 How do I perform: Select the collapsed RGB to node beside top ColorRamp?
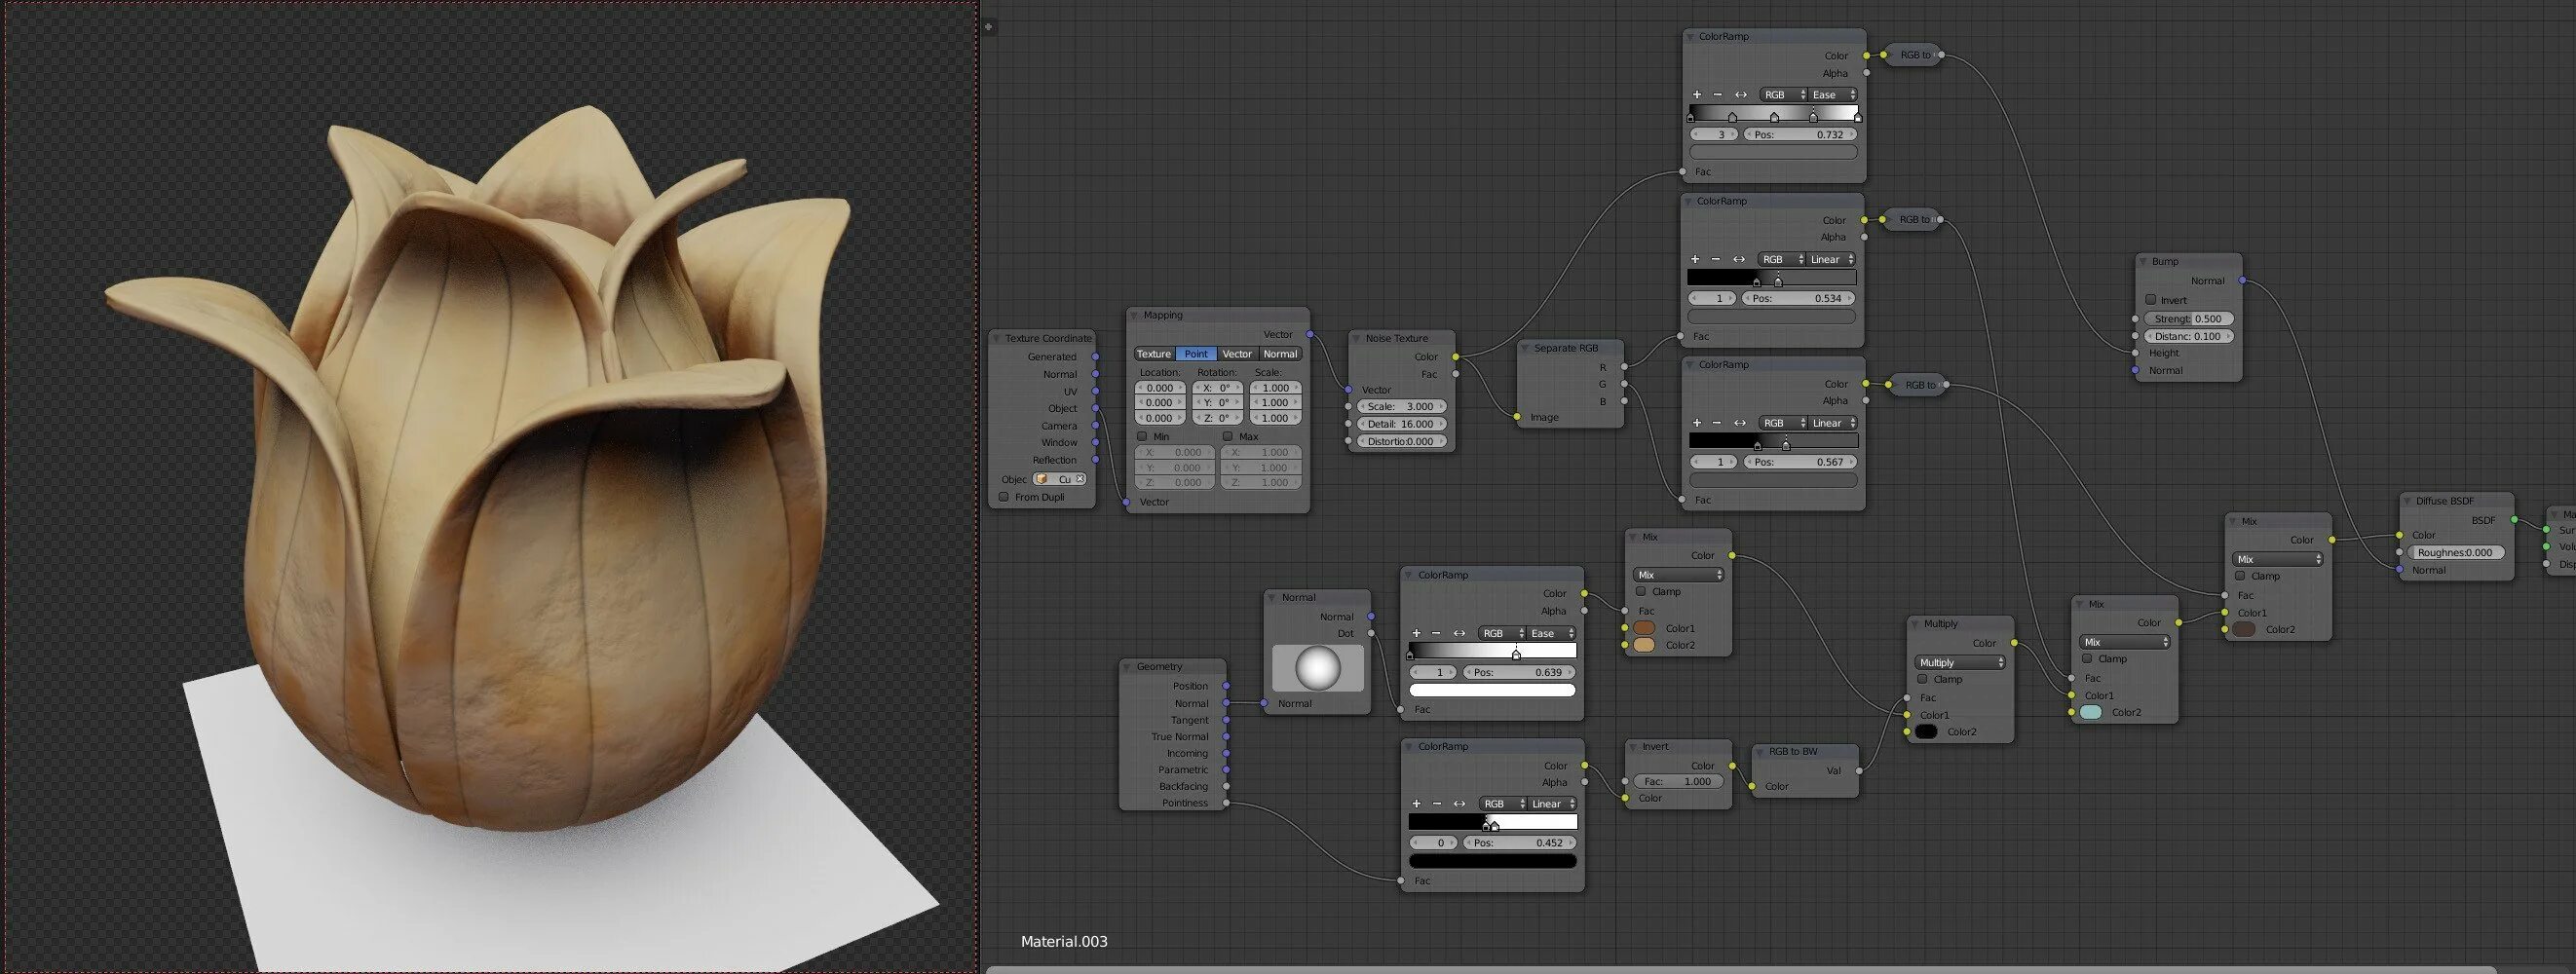pos(1912,55)
